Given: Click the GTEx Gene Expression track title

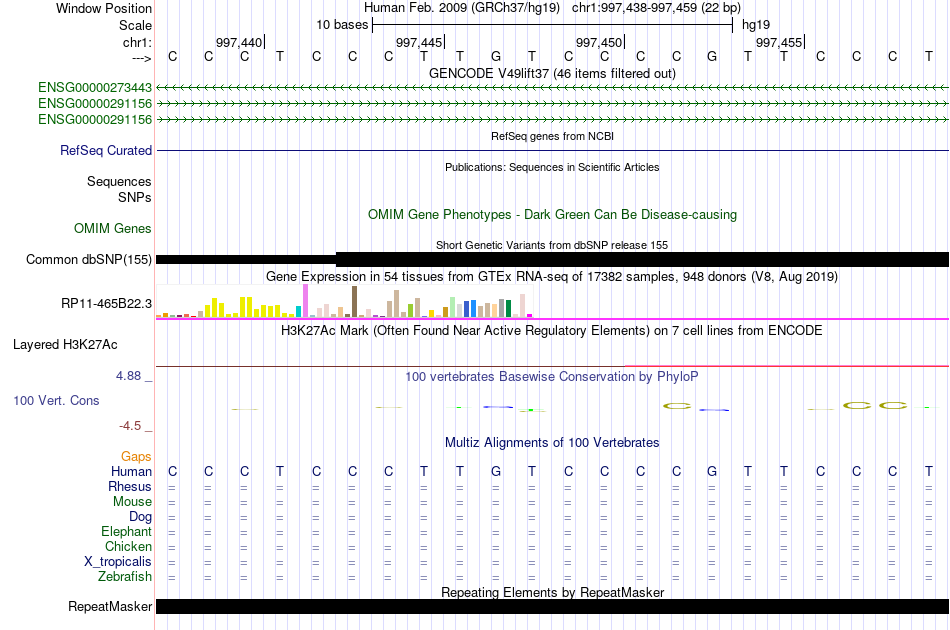Looking at the screenshot, I should point(552,277).
